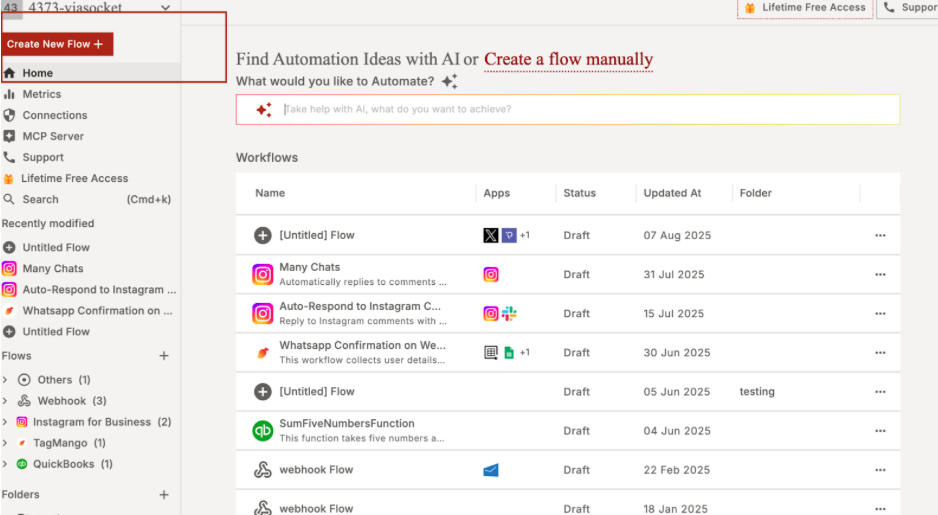Screen dimensions: 938x515
Task: Add a new flow with Flows plus icon
Action: click(164, 356)
